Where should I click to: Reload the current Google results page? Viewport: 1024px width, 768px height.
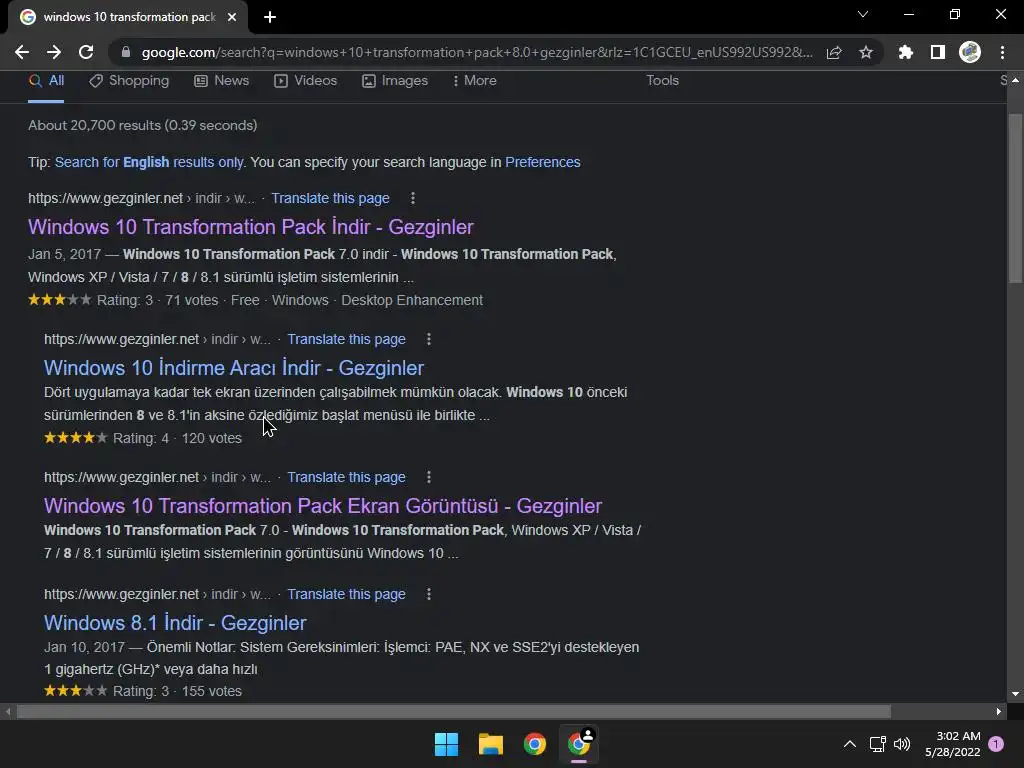86,52
